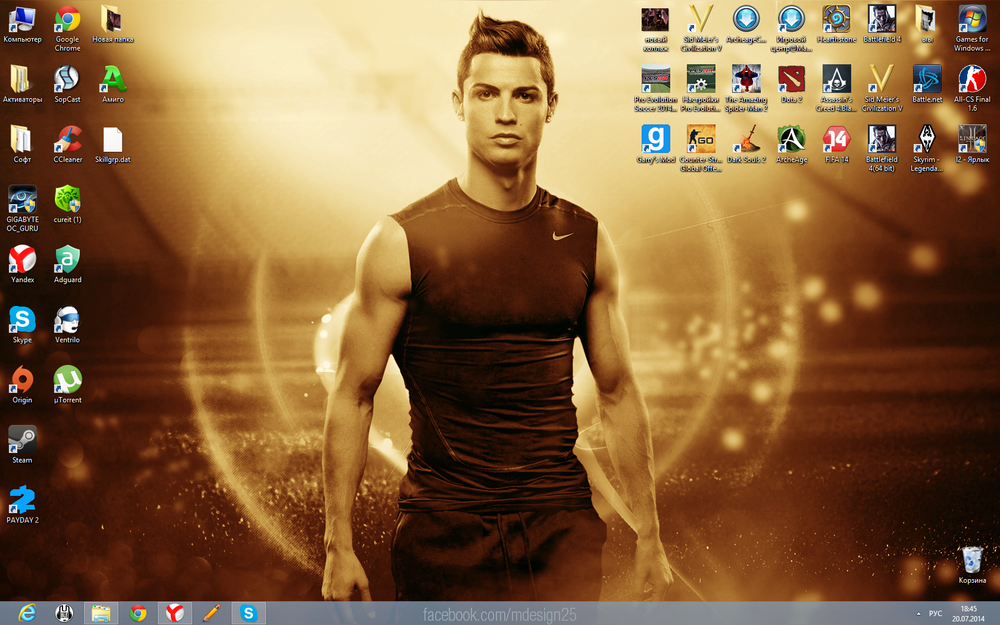Open the Battle.net shortcut

pyautogui.click(x=927, y=80)
